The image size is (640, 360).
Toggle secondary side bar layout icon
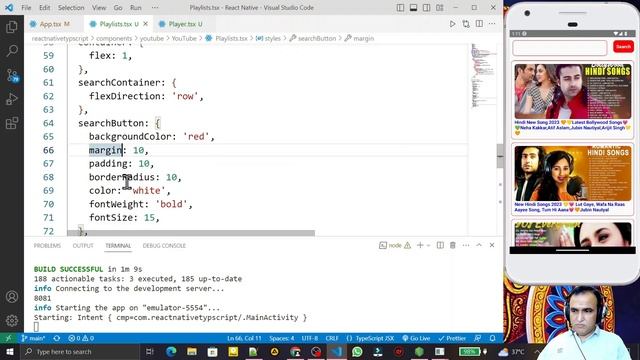click(x=427, y=8)
